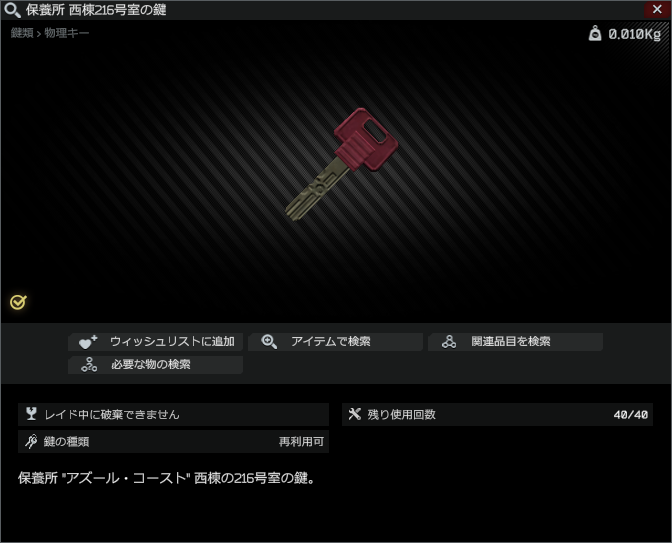672x543 pixels.
Task: Click the 鍵の種類 row label
Action: coord(66,441)
